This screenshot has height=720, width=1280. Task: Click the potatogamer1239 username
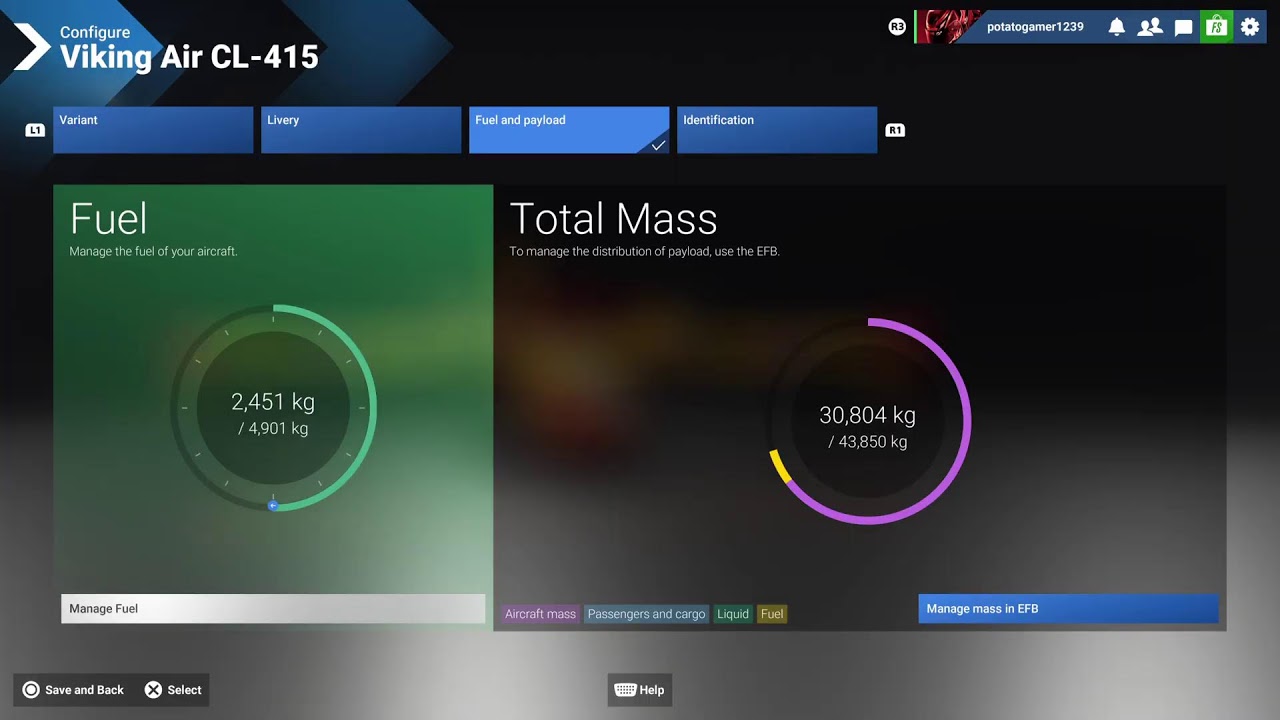[x=1035, y=27]
